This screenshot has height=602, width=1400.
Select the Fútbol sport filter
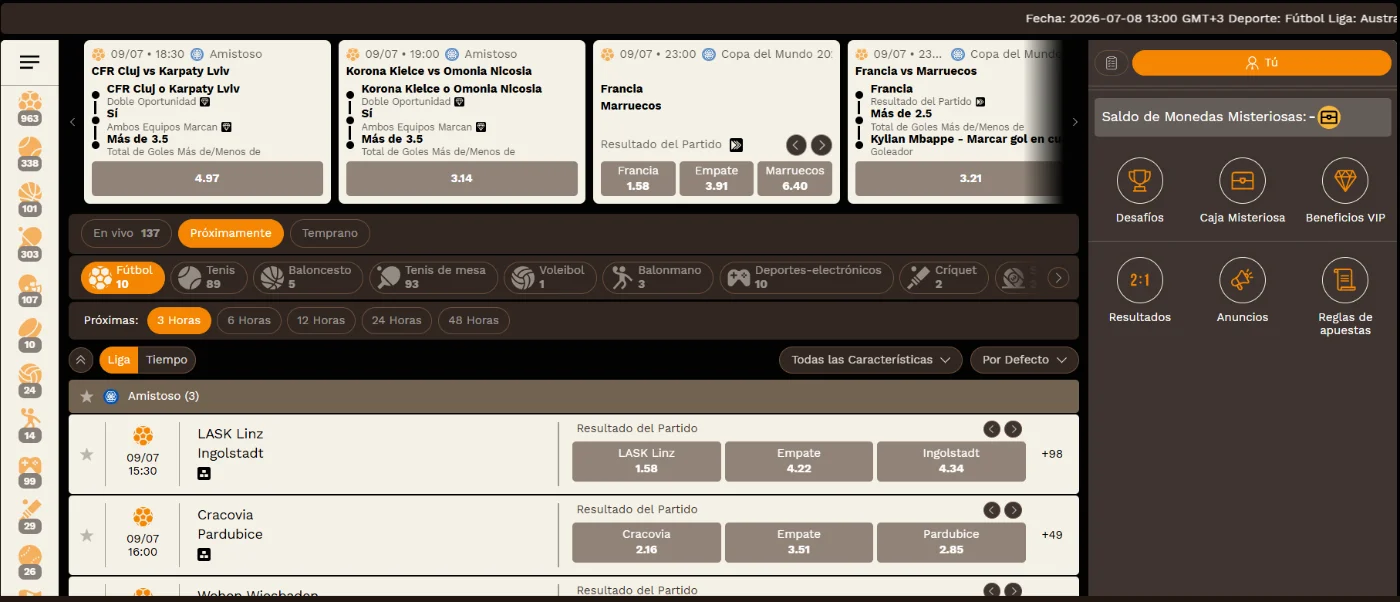(123, 277)
